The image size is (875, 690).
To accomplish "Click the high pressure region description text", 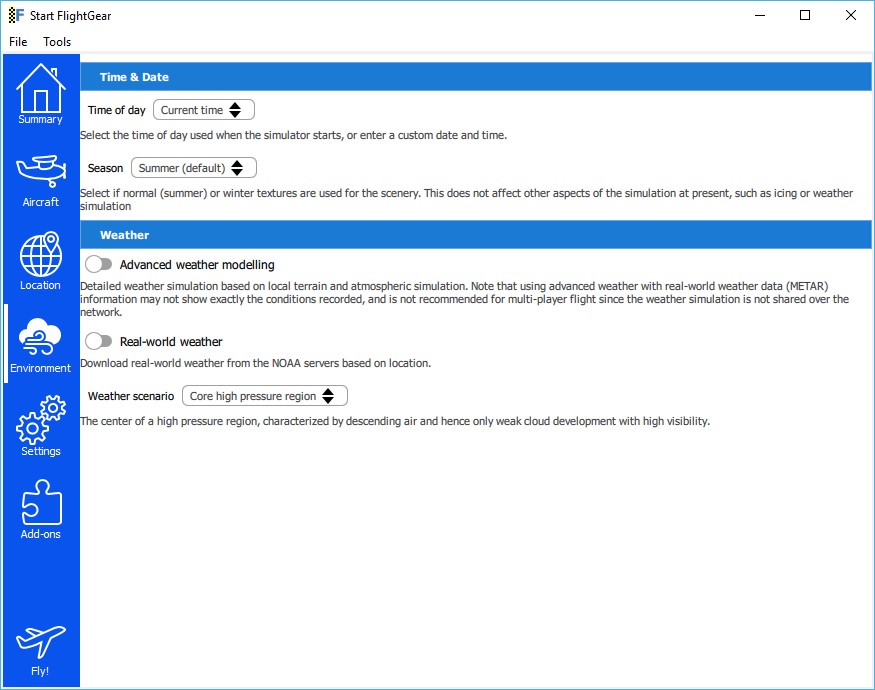I will pos(395,421).
